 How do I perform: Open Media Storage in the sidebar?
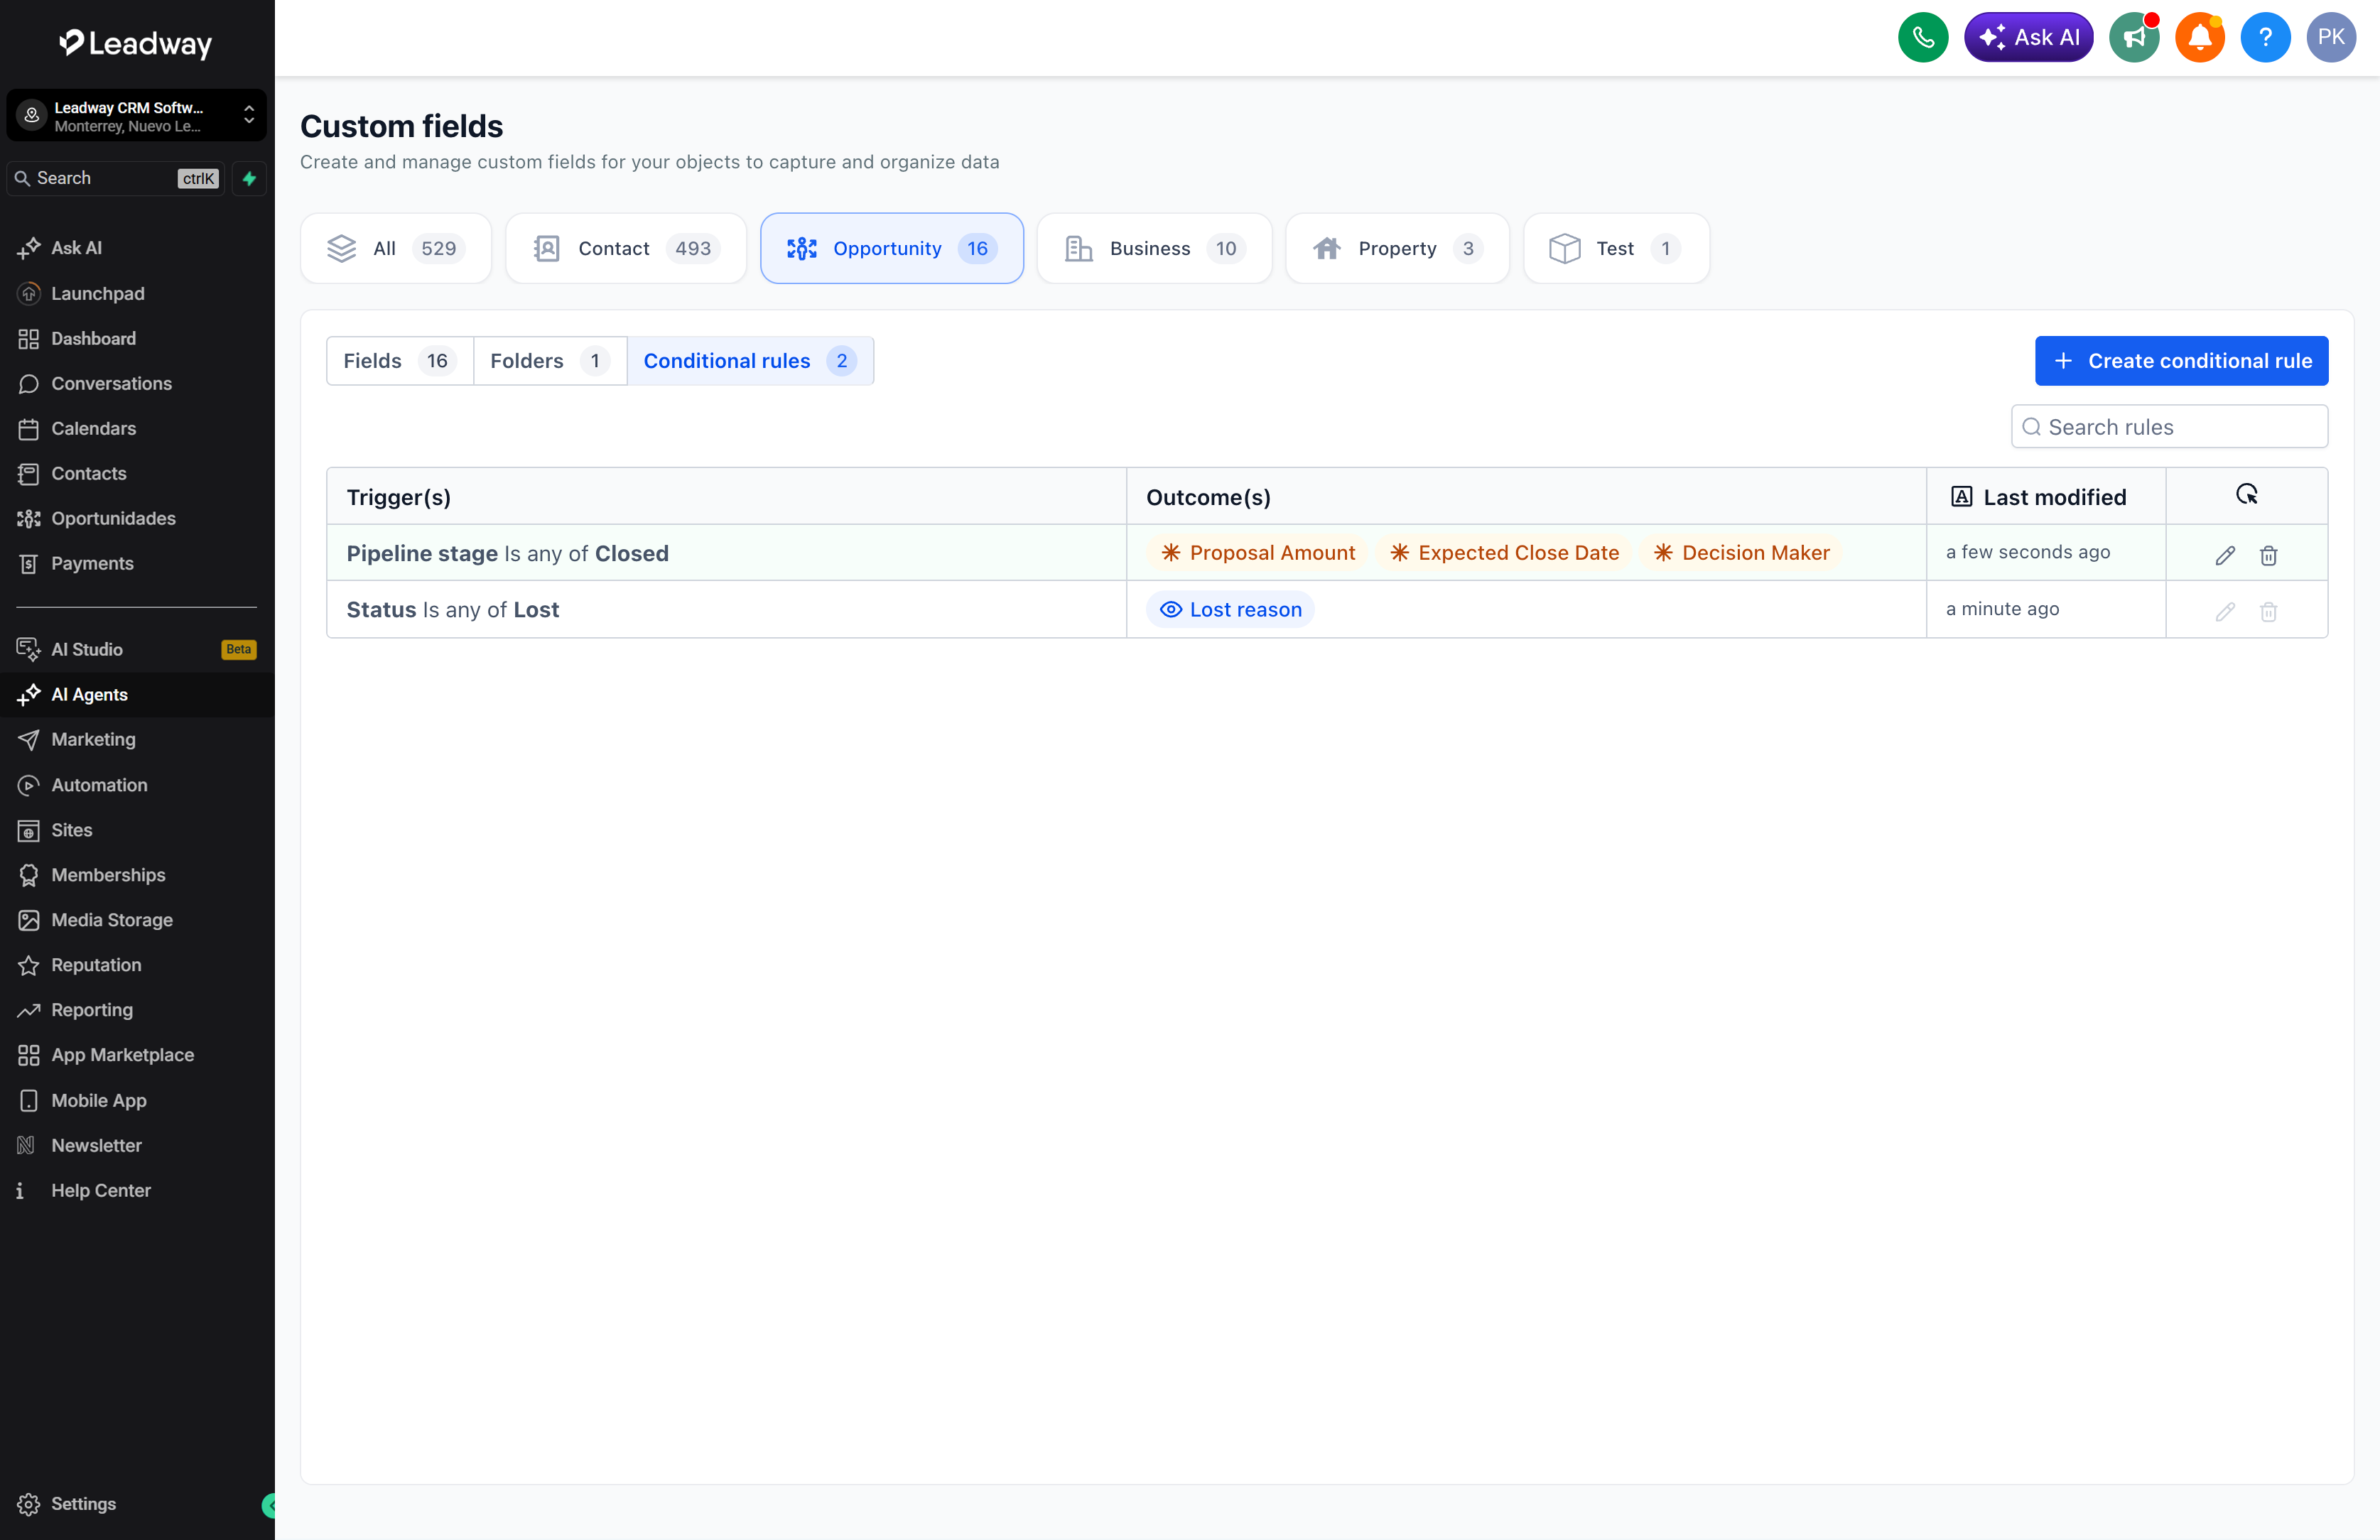coord(137,920)
